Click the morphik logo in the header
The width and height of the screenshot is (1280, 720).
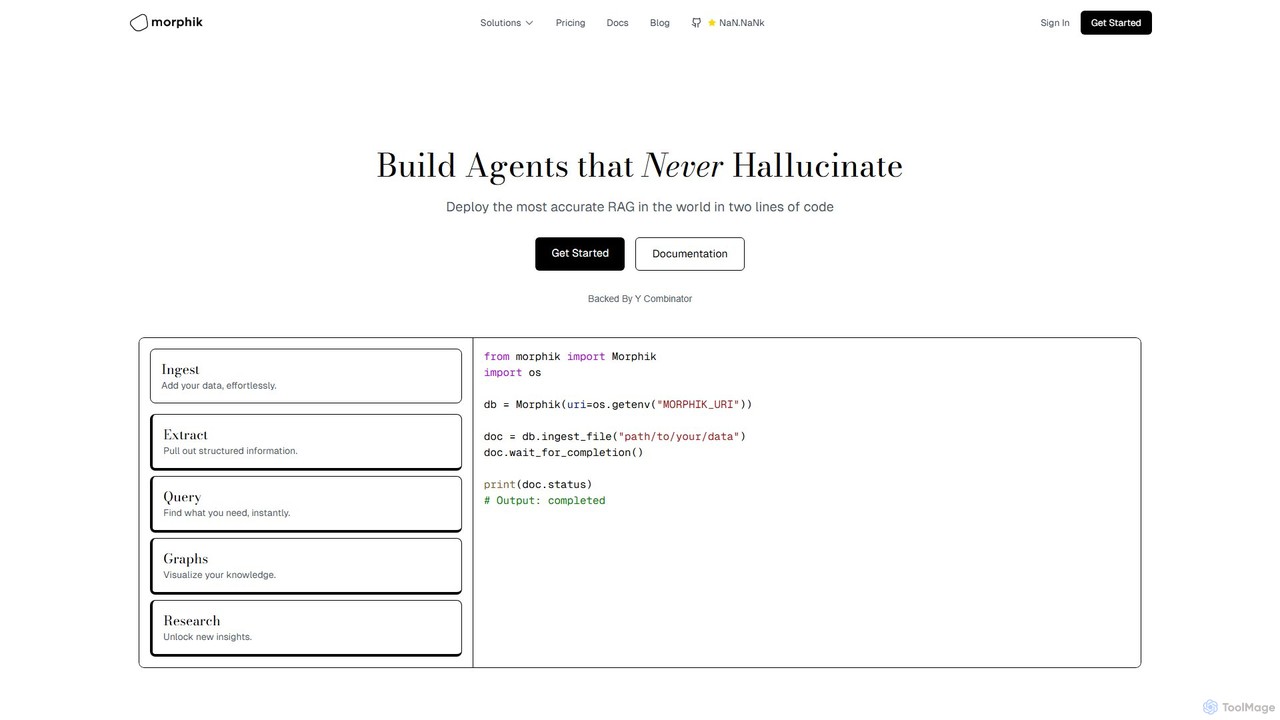(x=166, y=22)
